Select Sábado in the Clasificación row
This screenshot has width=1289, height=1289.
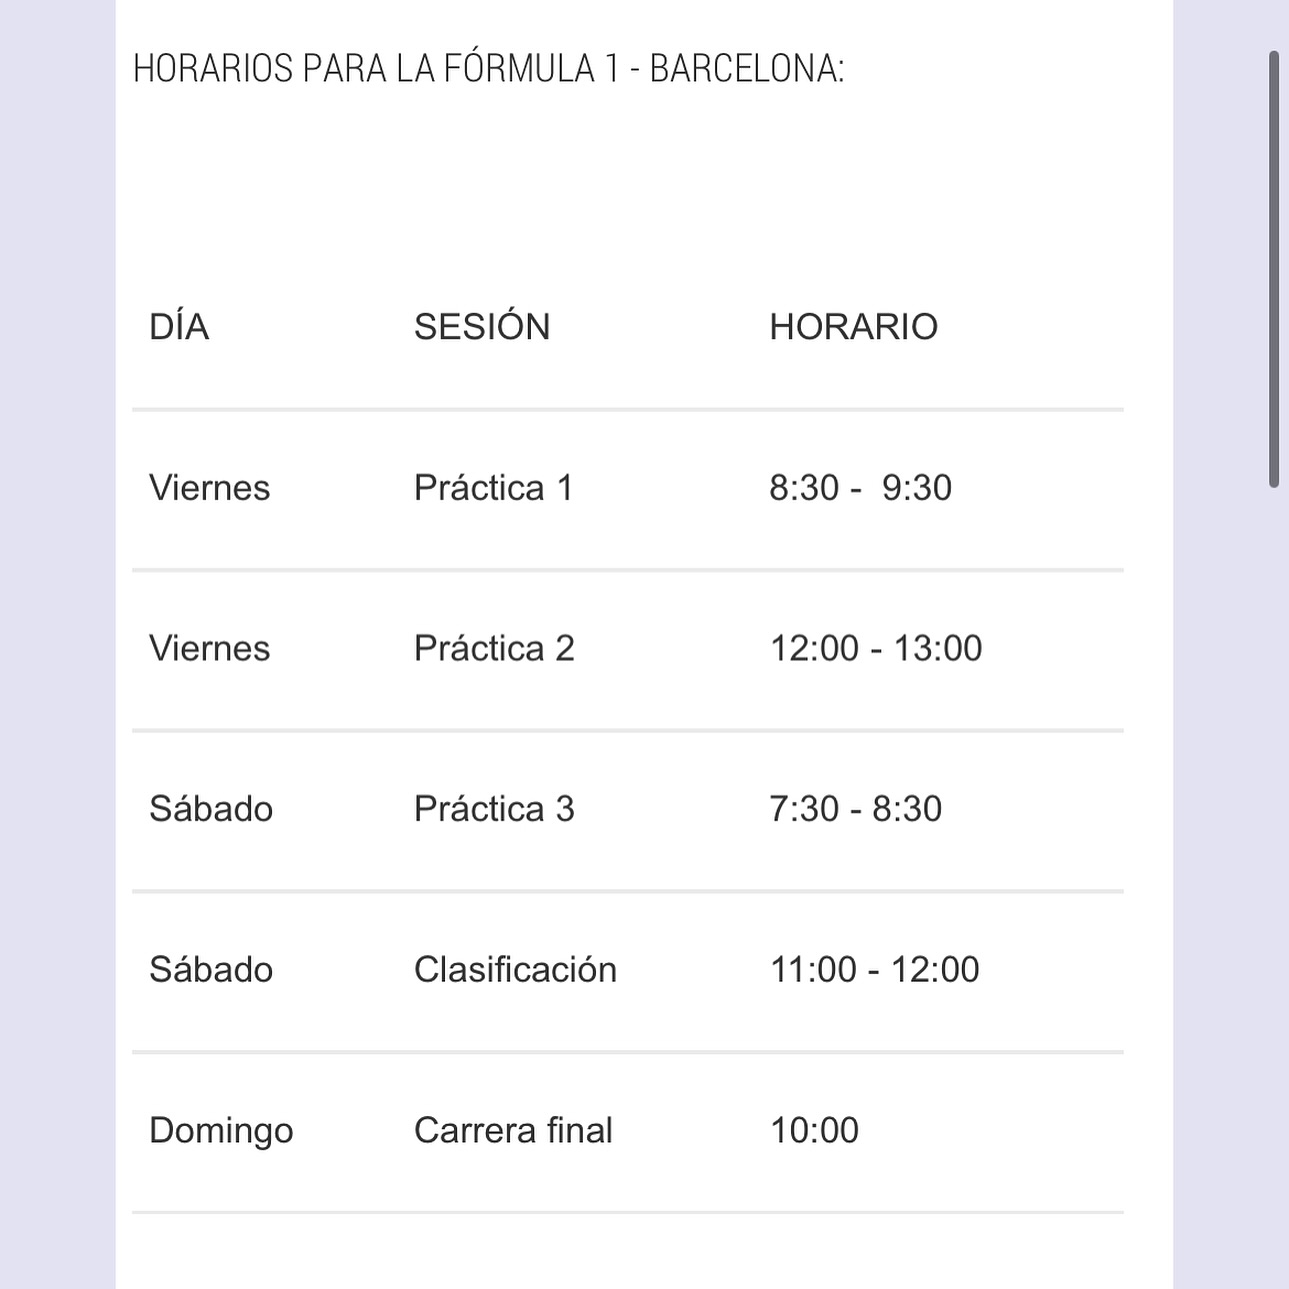click(211, 970)
